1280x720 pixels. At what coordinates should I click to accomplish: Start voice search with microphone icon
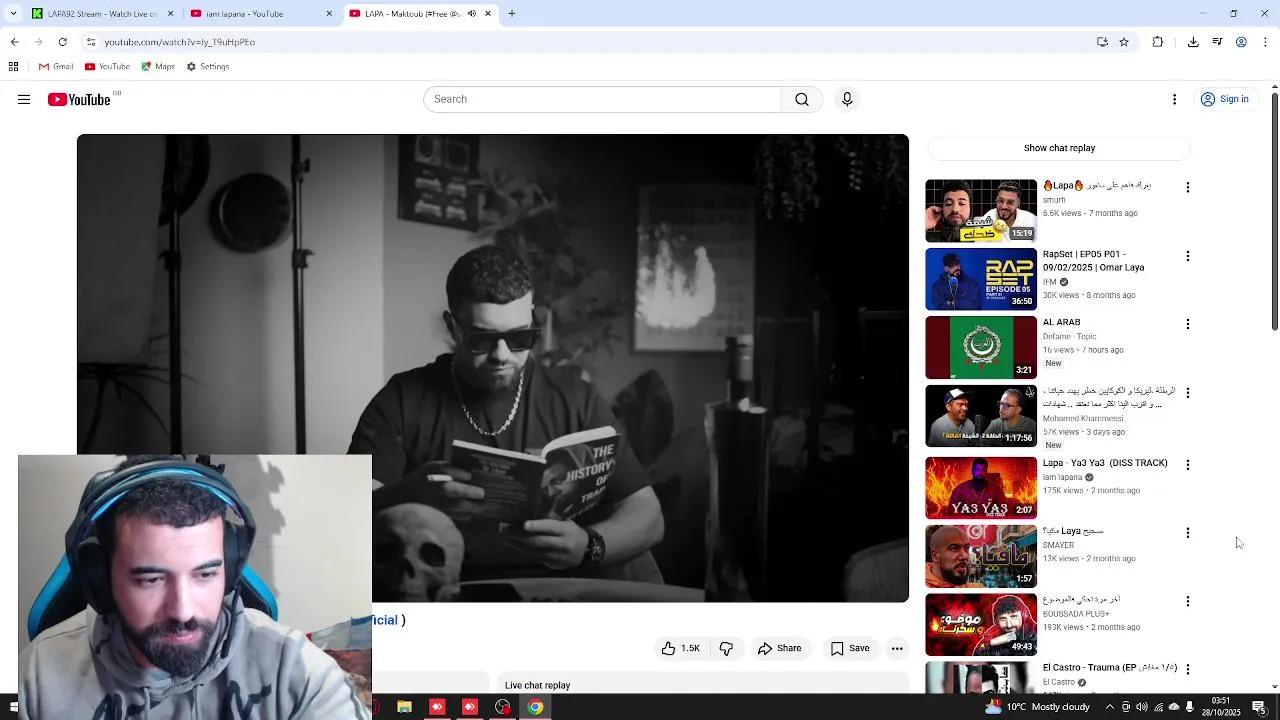coord(847,99)
